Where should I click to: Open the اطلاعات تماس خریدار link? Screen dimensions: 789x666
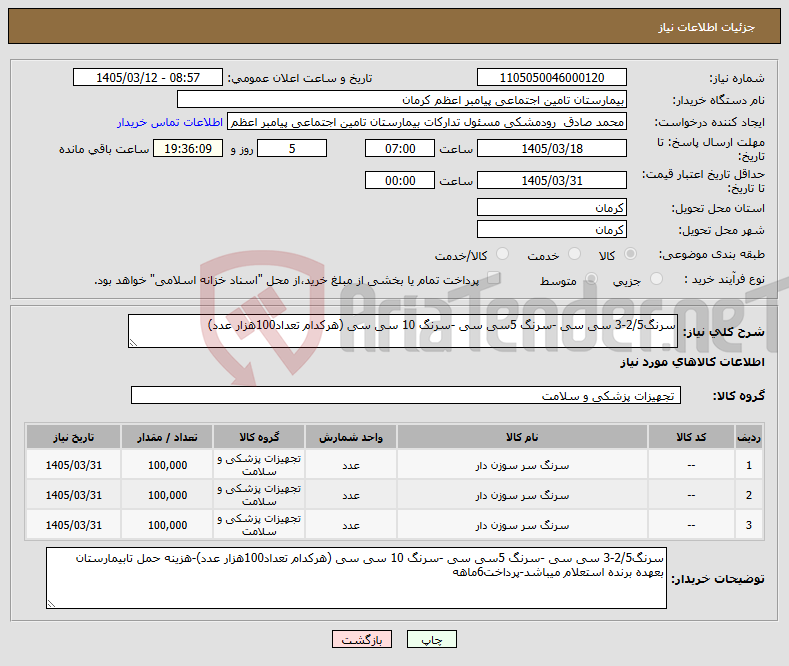pyautogui.click(x=170, y=122)
